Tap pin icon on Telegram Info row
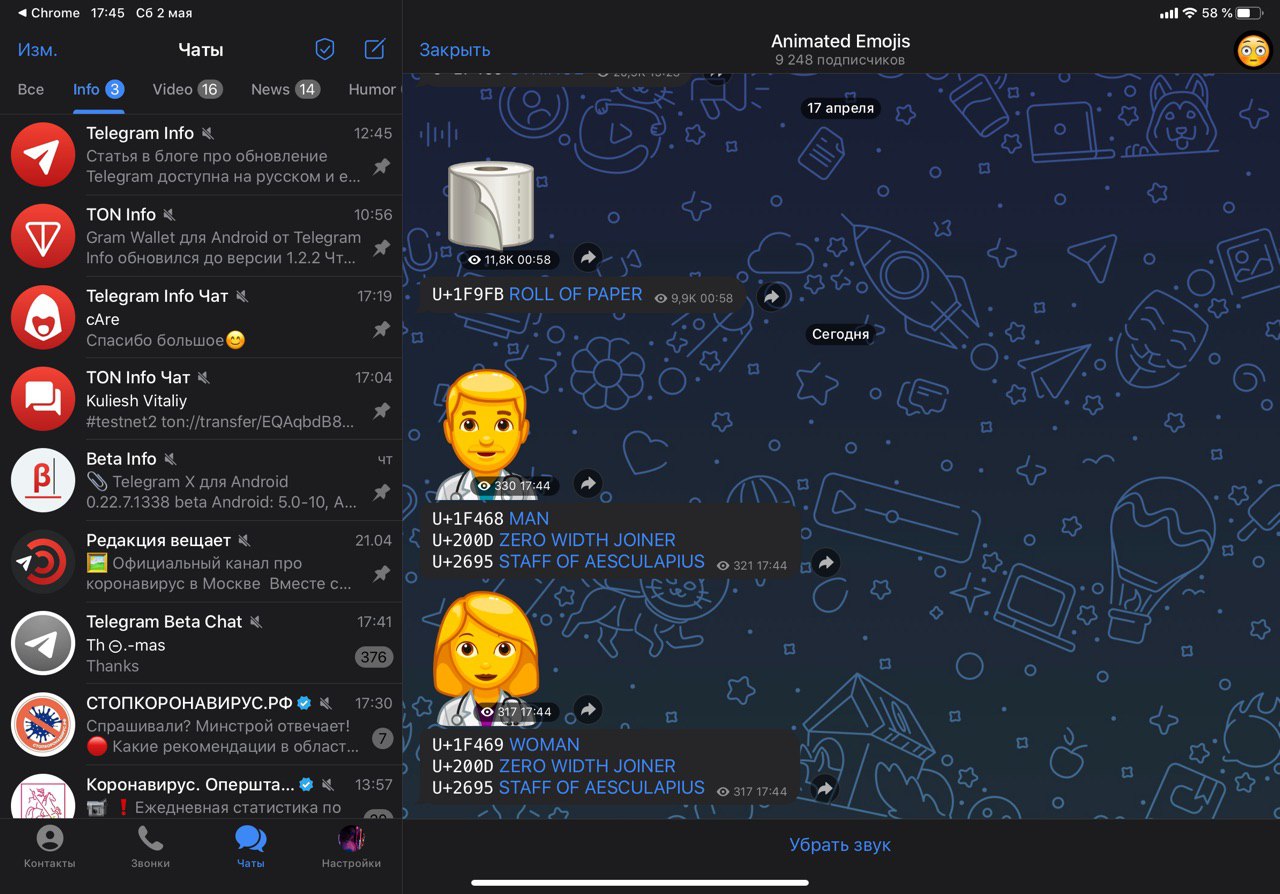The height and width of the screenshot is (894, 1280). pos(381,167)
